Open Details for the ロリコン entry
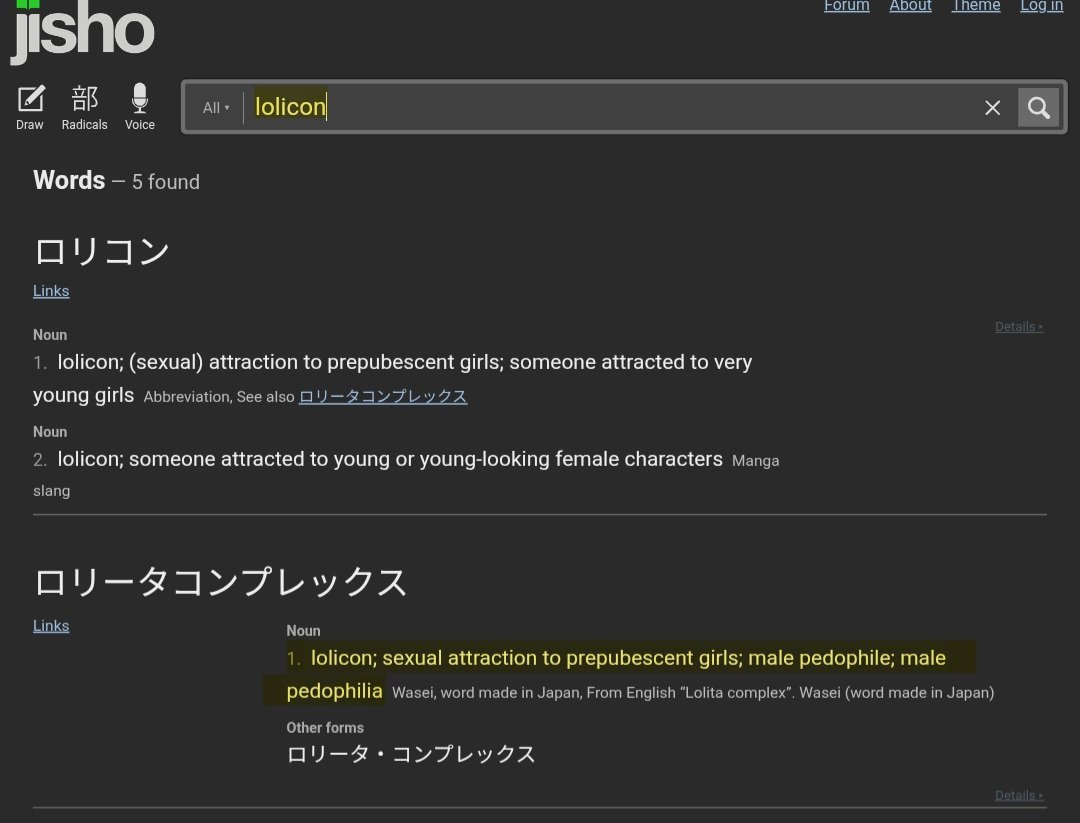Screen dimensions: 1080x823 [1019, 326]
